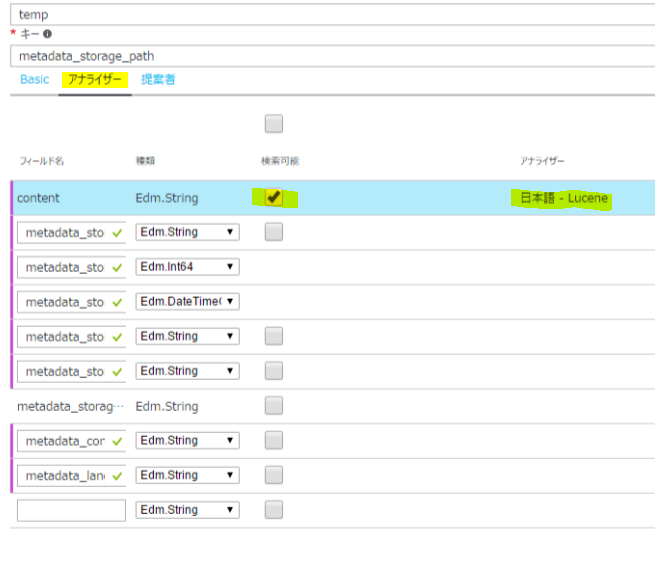Click Edm.String type text in content row

point(167,198)
